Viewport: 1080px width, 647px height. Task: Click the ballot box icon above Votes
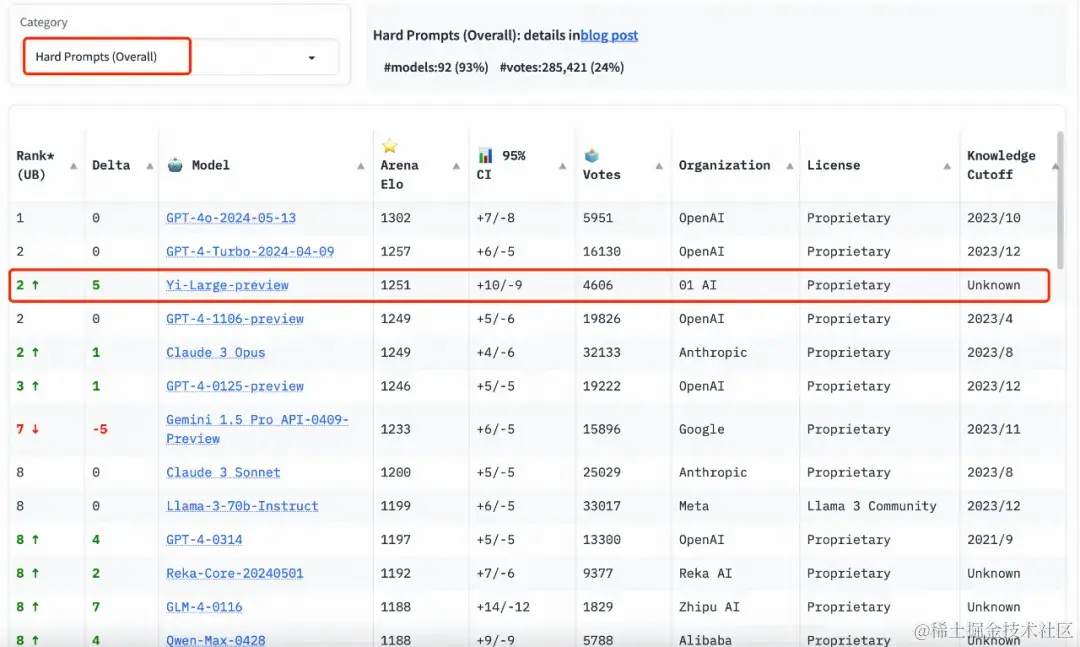(591, 156)
